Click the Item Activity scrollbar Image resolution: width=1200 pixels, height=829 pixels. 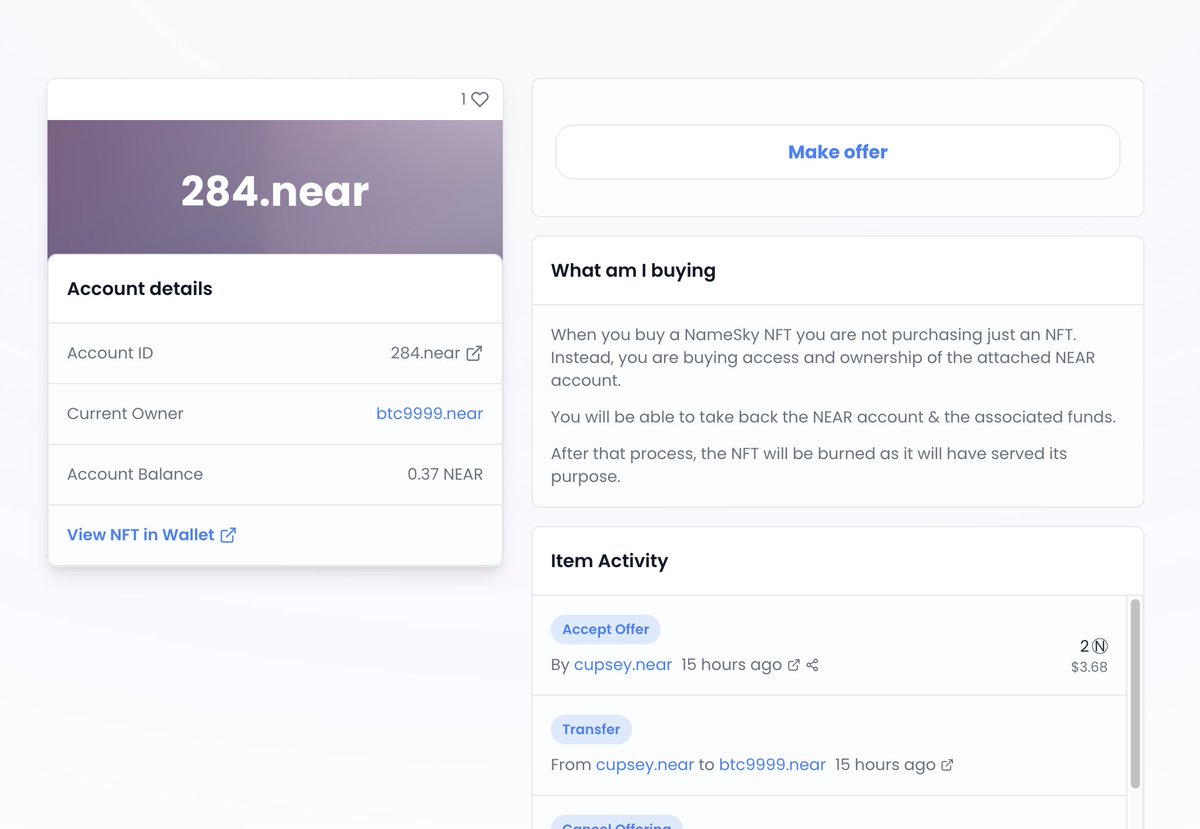click(1135, 690)
